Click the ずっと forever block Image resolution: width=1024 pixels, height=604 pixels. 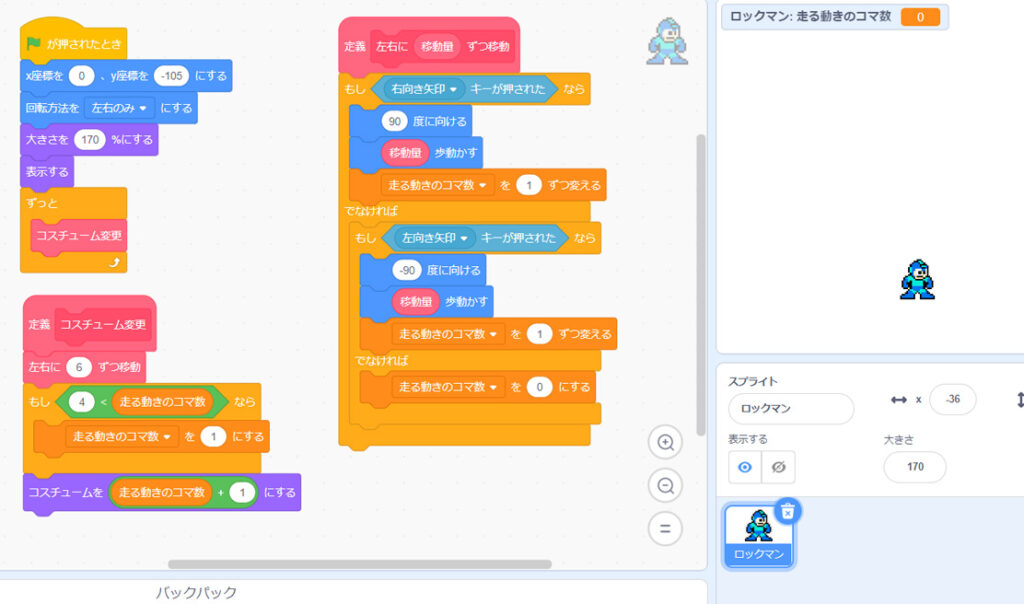(73, 230)
